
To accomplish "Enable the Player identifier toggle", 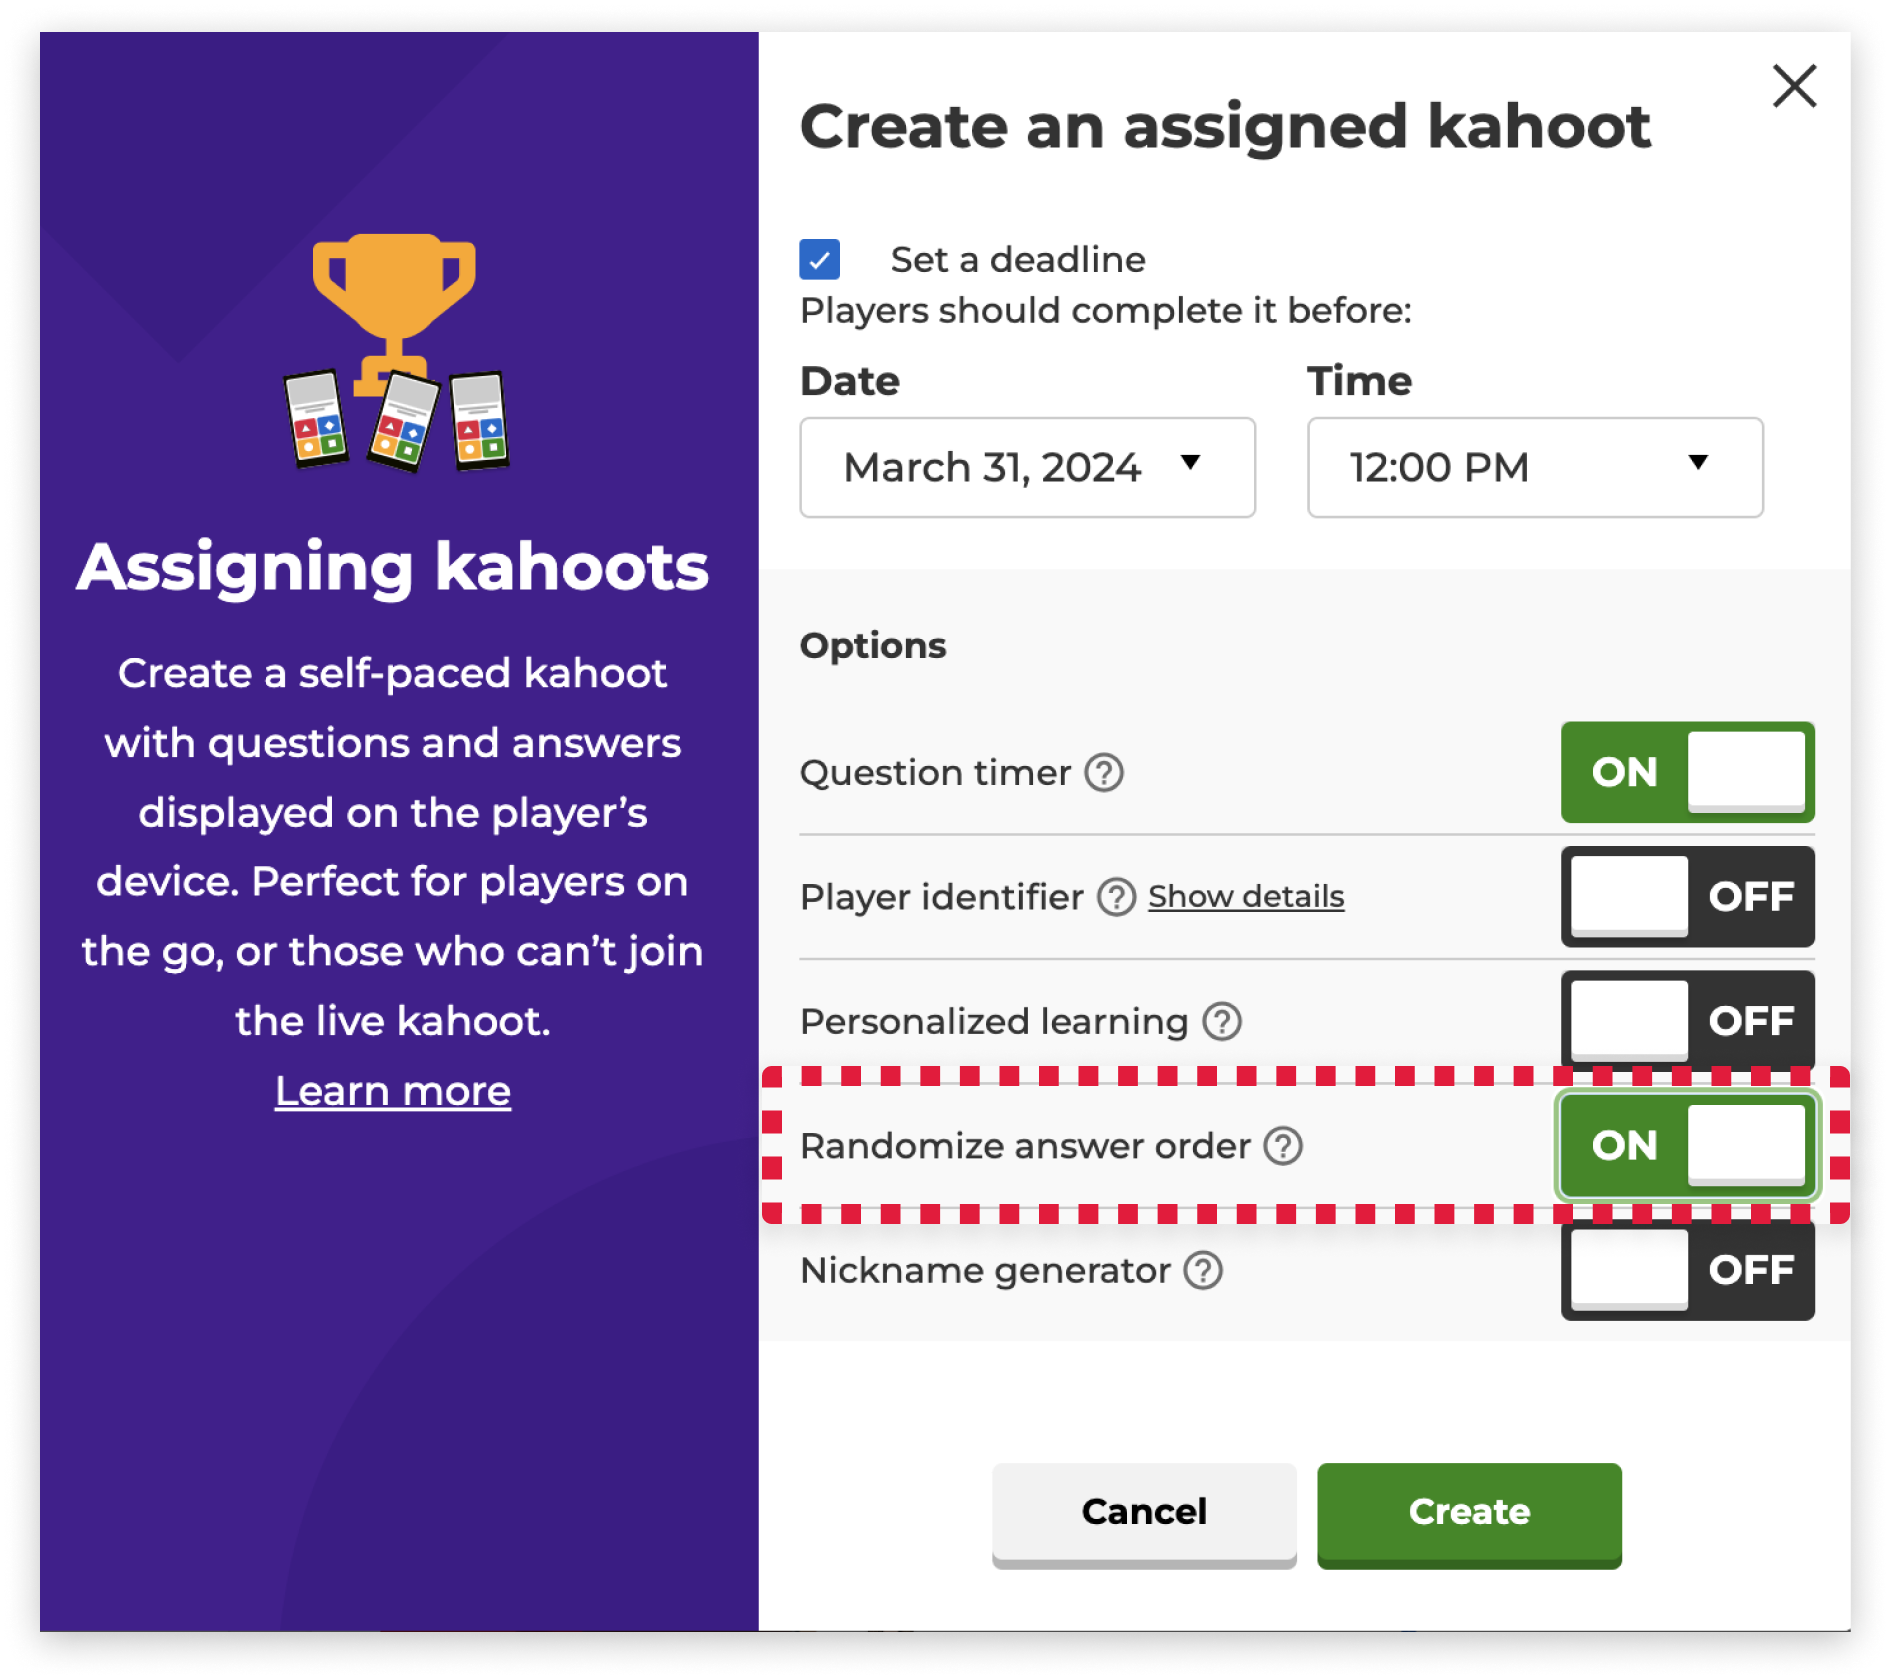I will tap(1687, 897).
